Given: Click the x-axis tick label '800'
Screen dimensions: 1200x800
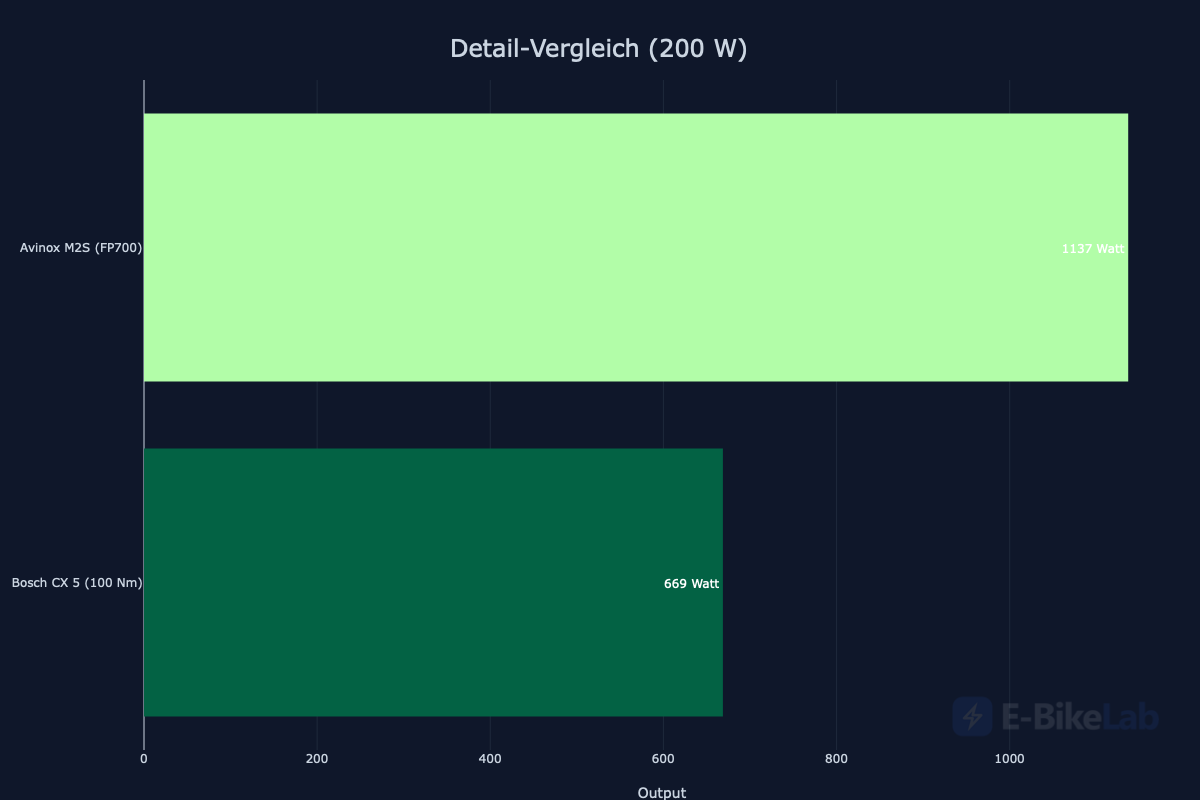Looking at the screenshot, I should (x=836, y=759).
